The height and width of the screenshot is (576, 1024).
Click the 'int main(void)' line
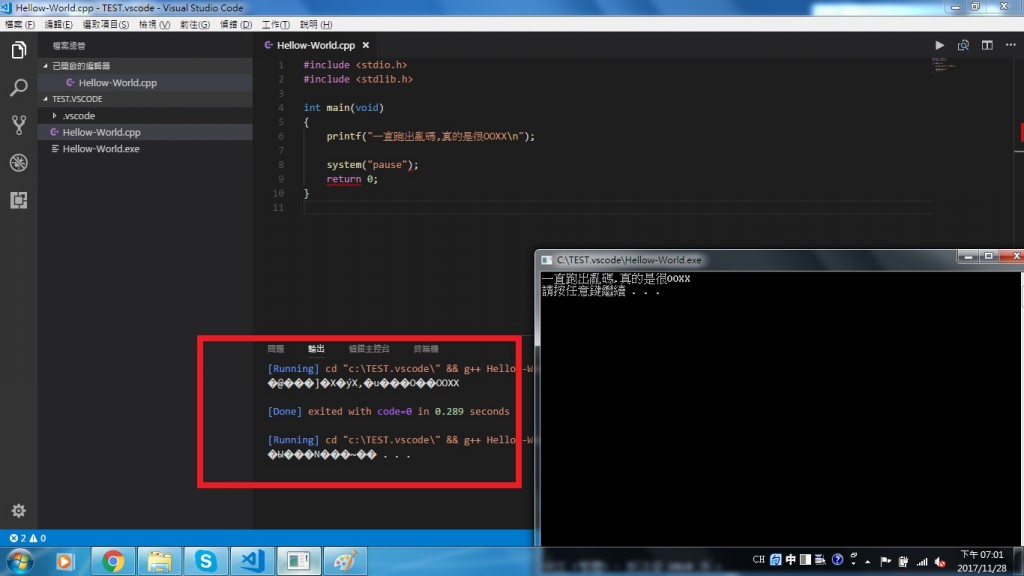[344, 108]
